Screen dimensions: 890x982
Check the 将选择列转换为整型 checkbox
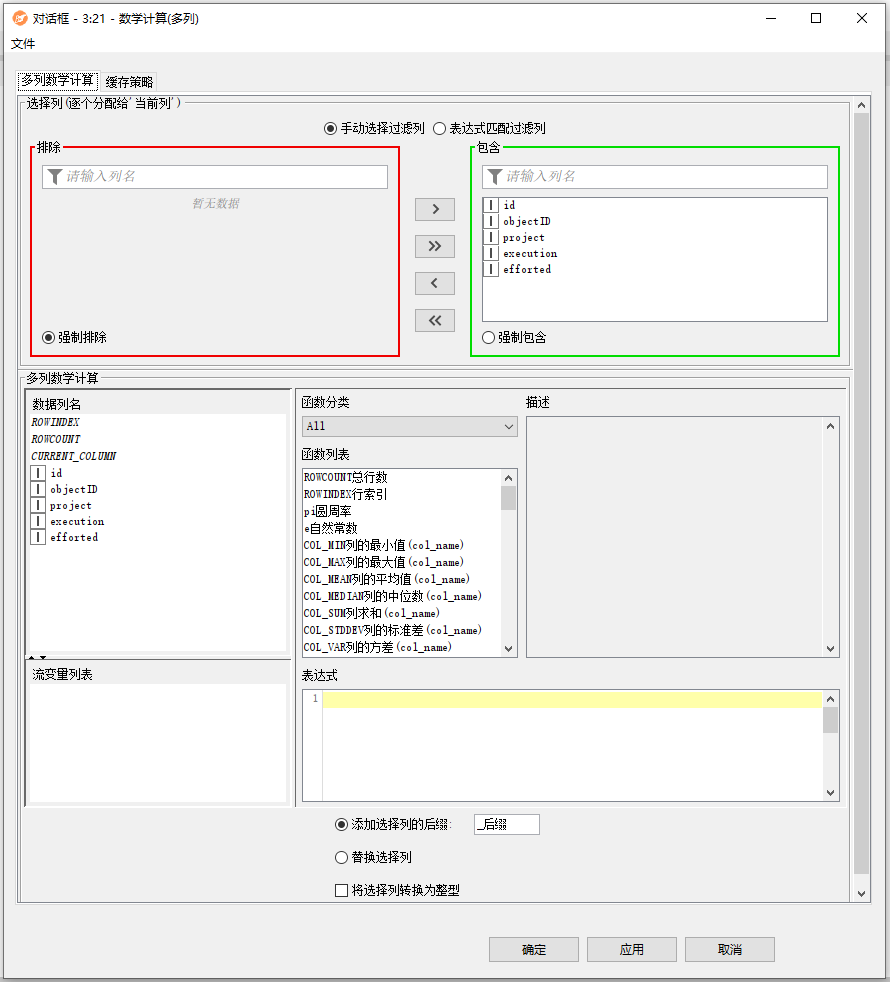[x=342, y=890]
